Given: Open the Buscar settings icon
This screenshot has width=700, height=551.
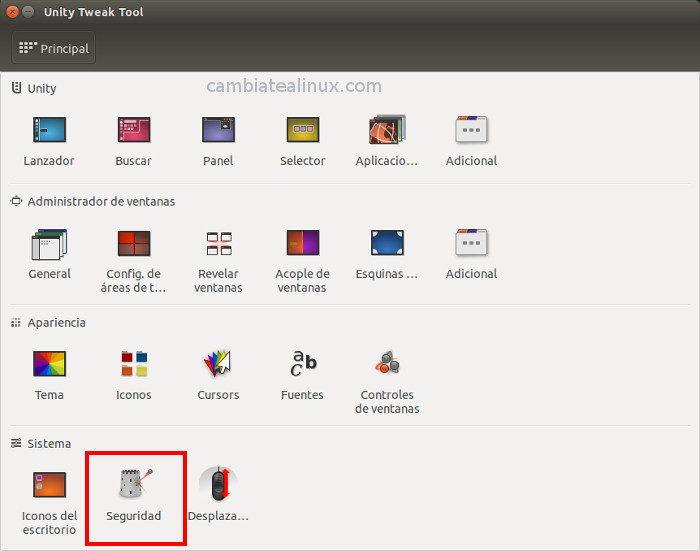Looking at the screenshot, I should tap(133, 130).
